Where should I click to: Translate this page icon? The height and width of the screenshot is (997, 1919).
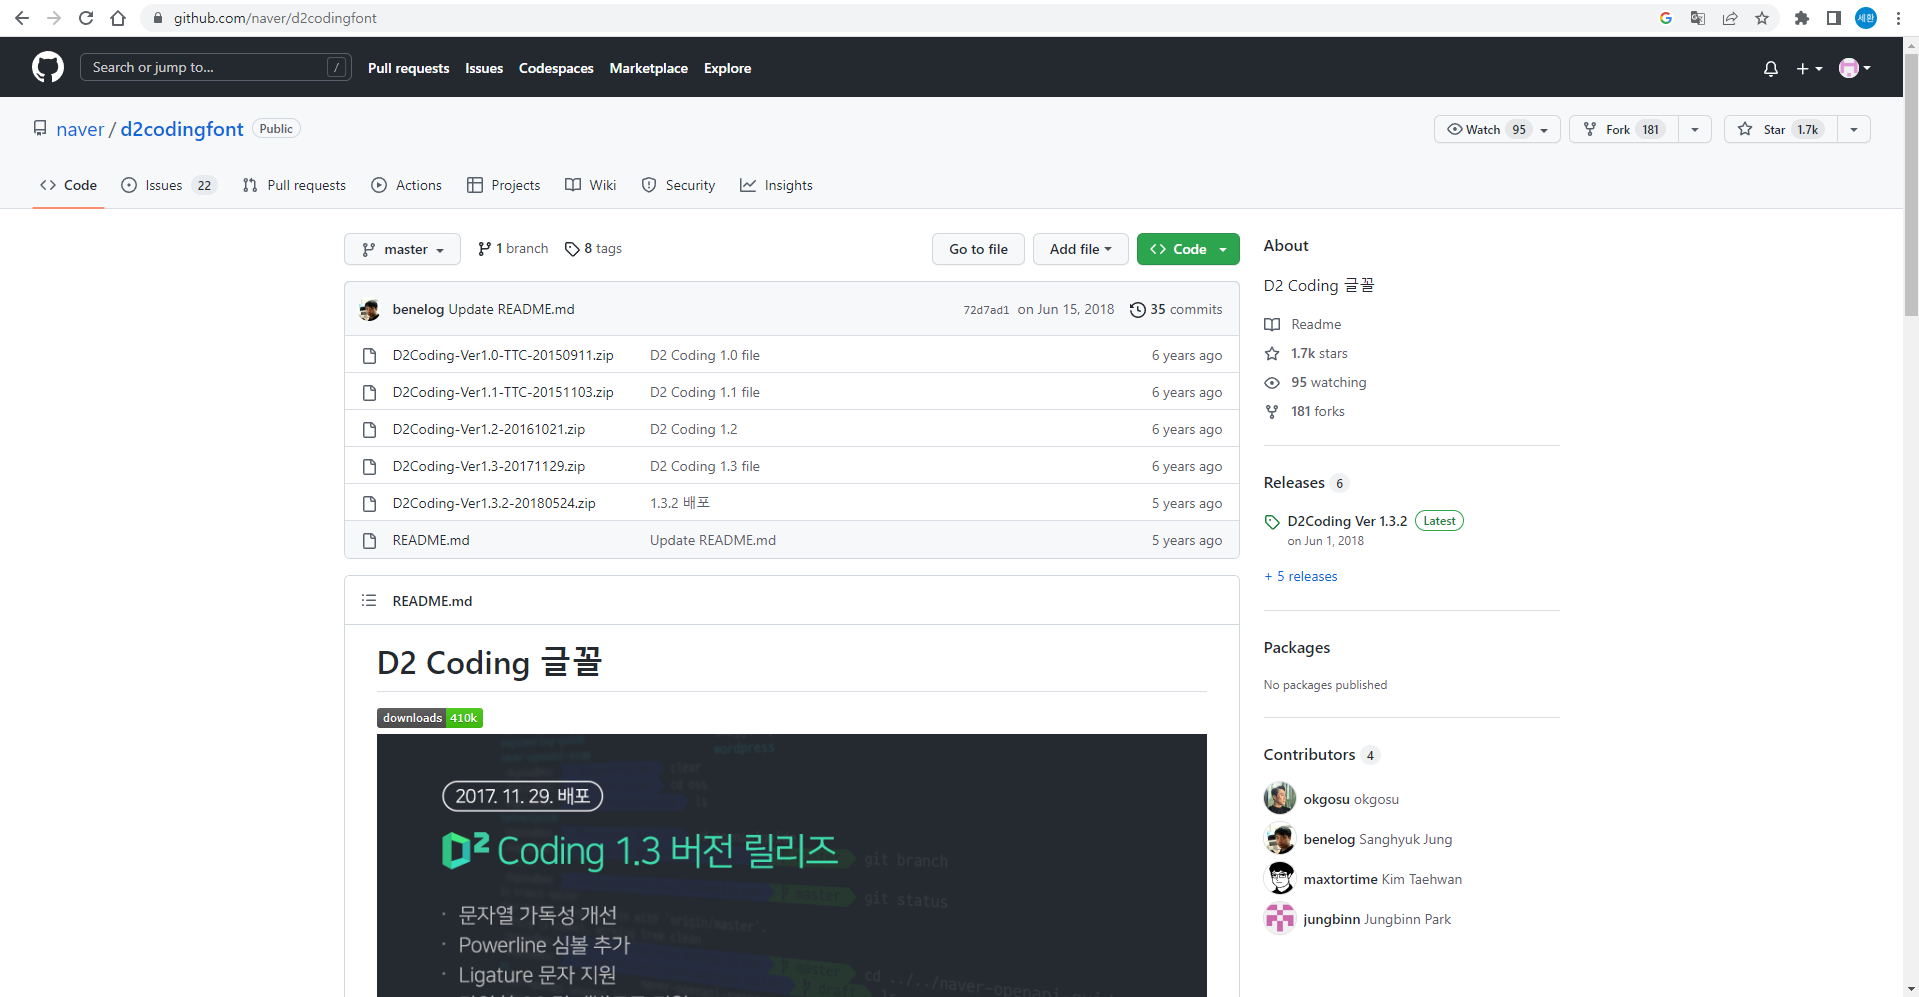tap(1698, 18)
